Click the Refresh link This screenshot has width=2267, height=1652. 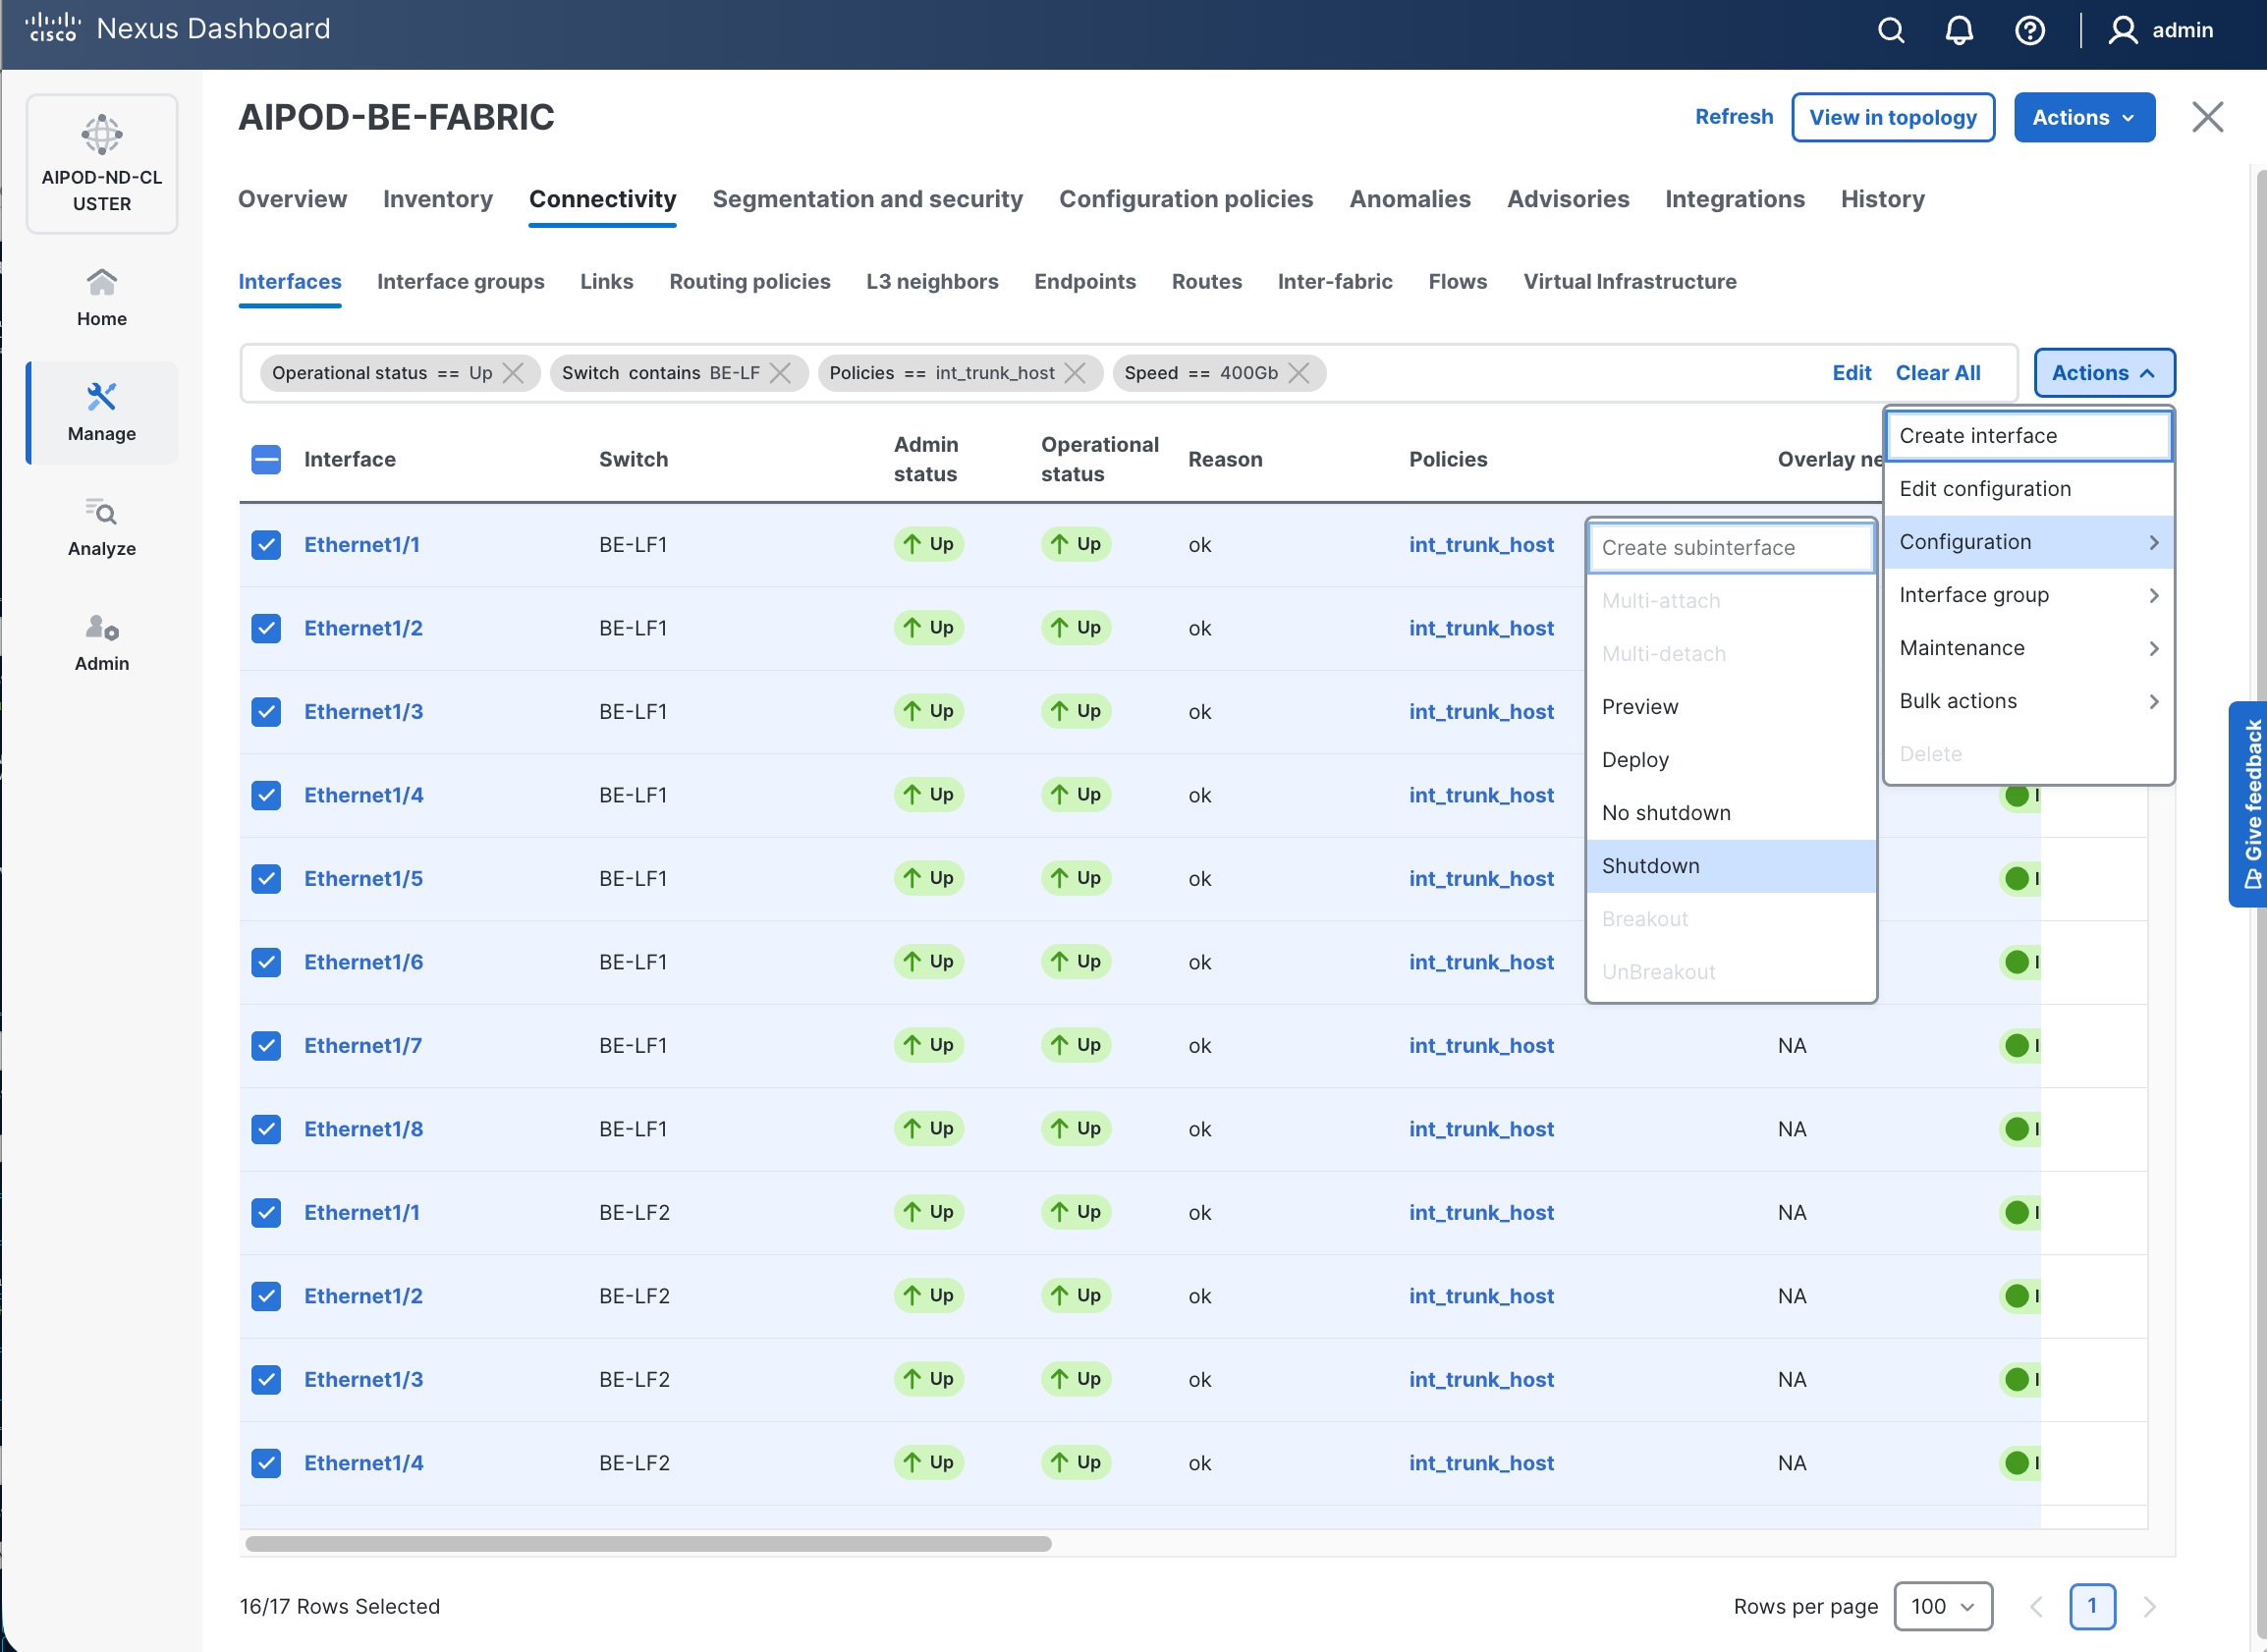coord(1733,116)
